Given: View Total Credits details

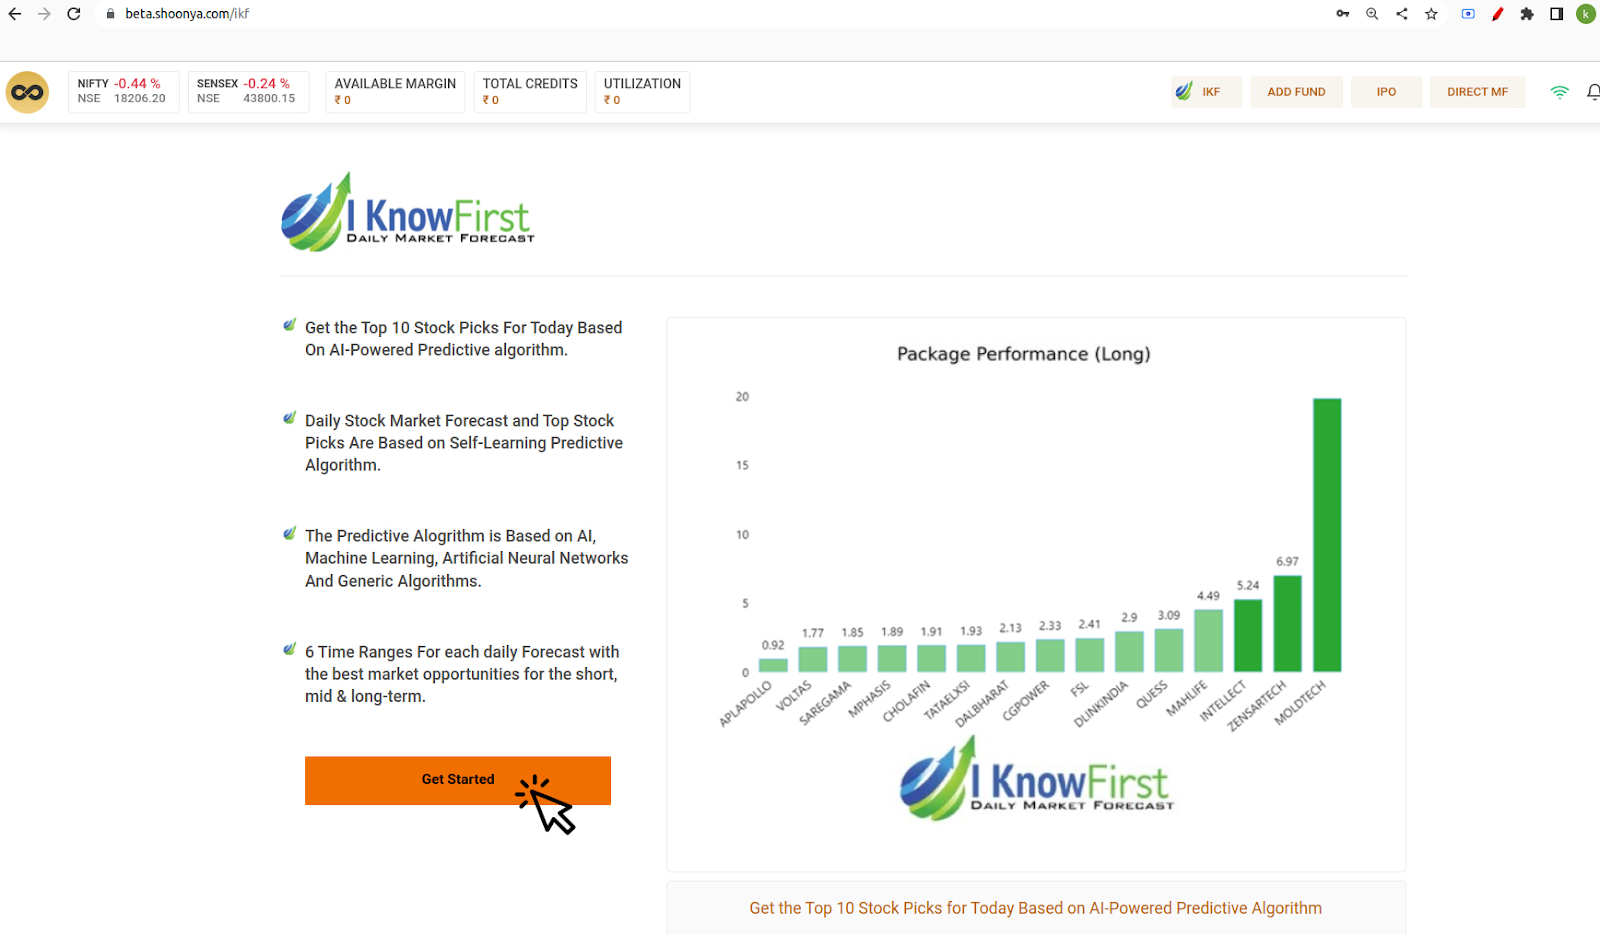Looking at the screenshot, I should 530,91.
